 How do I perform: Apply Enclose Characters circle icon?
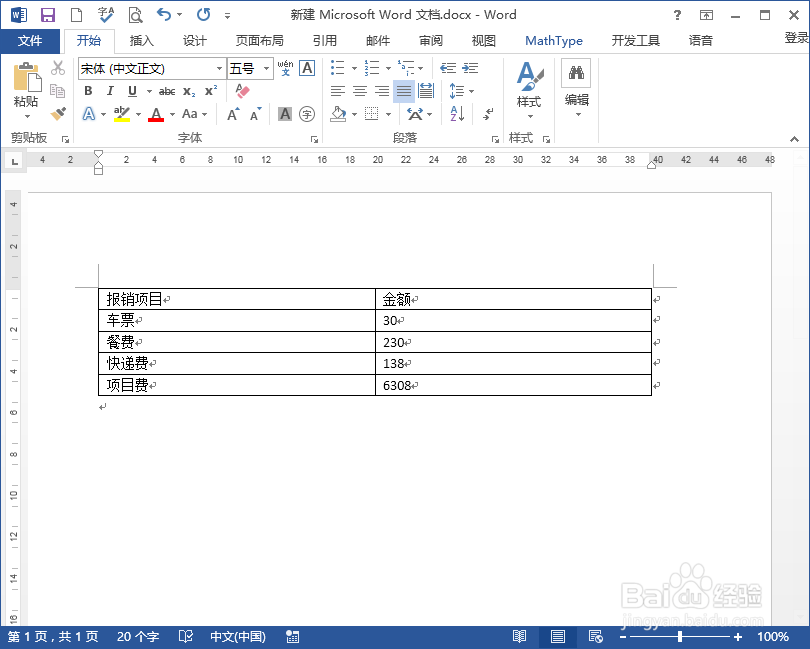pos(307,114)
